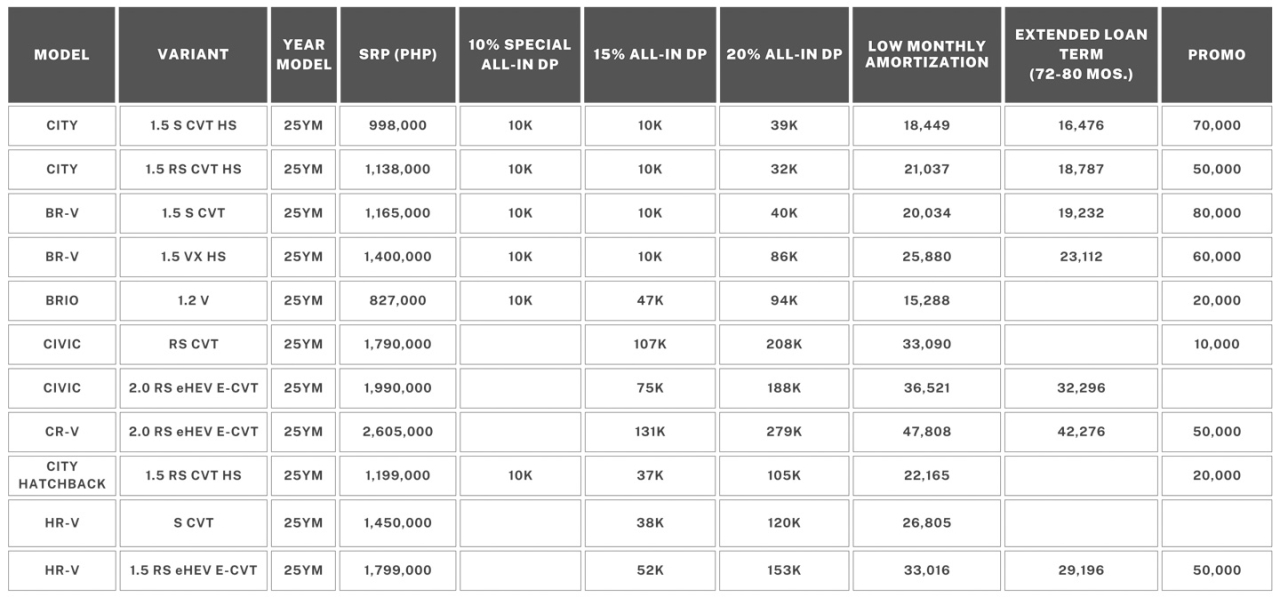The width and height of the screenshot is (1280, 597).
Task: Click the 42,276 extended loan term cell
Action: coord(1081,432)
